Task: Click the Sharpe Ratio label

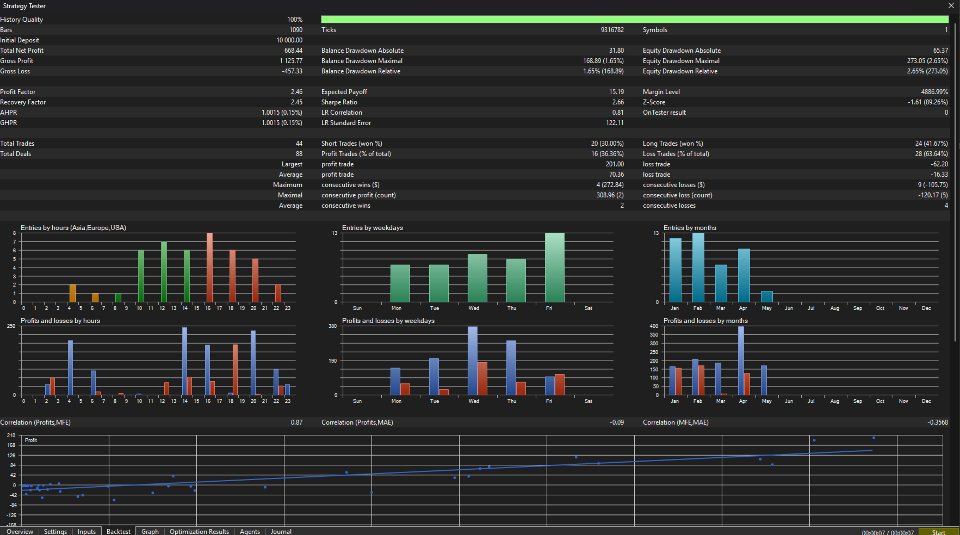Action: pyautogui.click(x=339, y=102)
